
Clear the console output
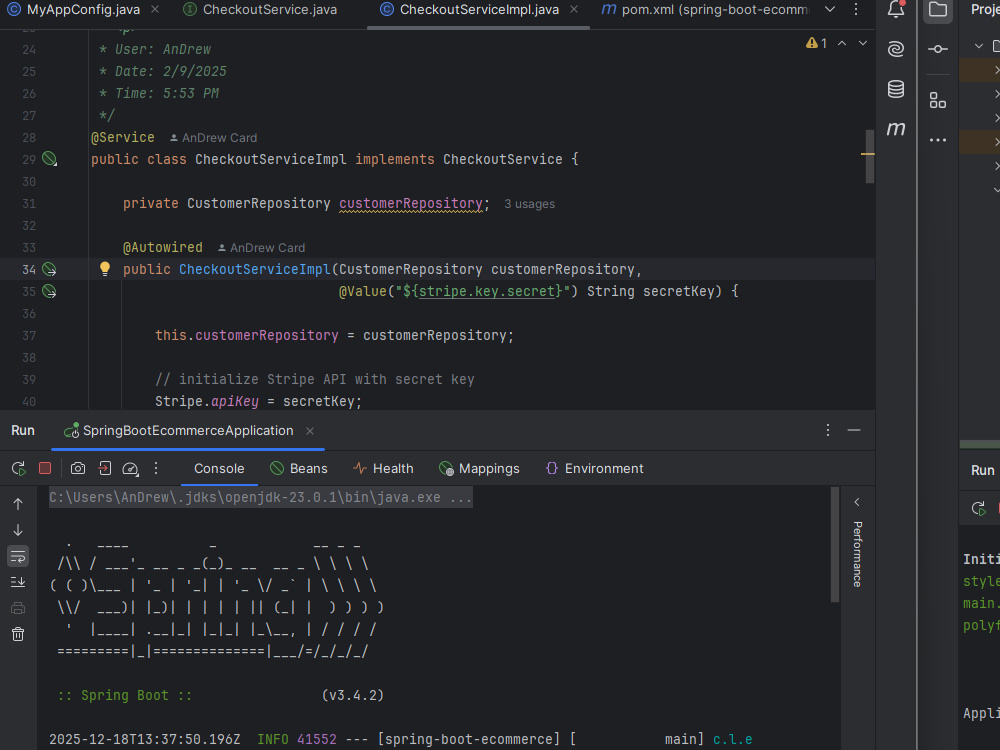[17, 633]
